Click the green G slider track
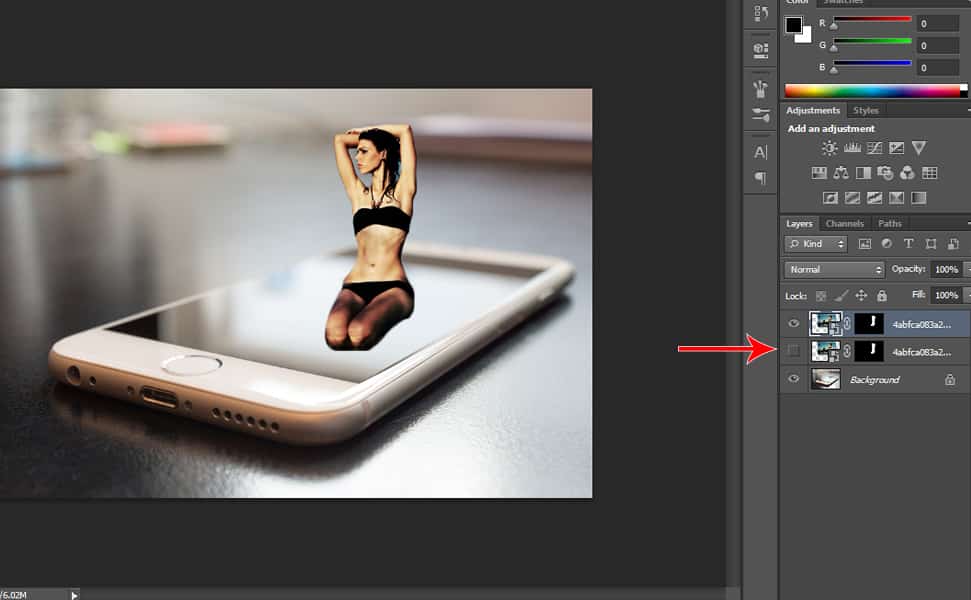This screenshot has height=600, width=971. coord(873,41)
